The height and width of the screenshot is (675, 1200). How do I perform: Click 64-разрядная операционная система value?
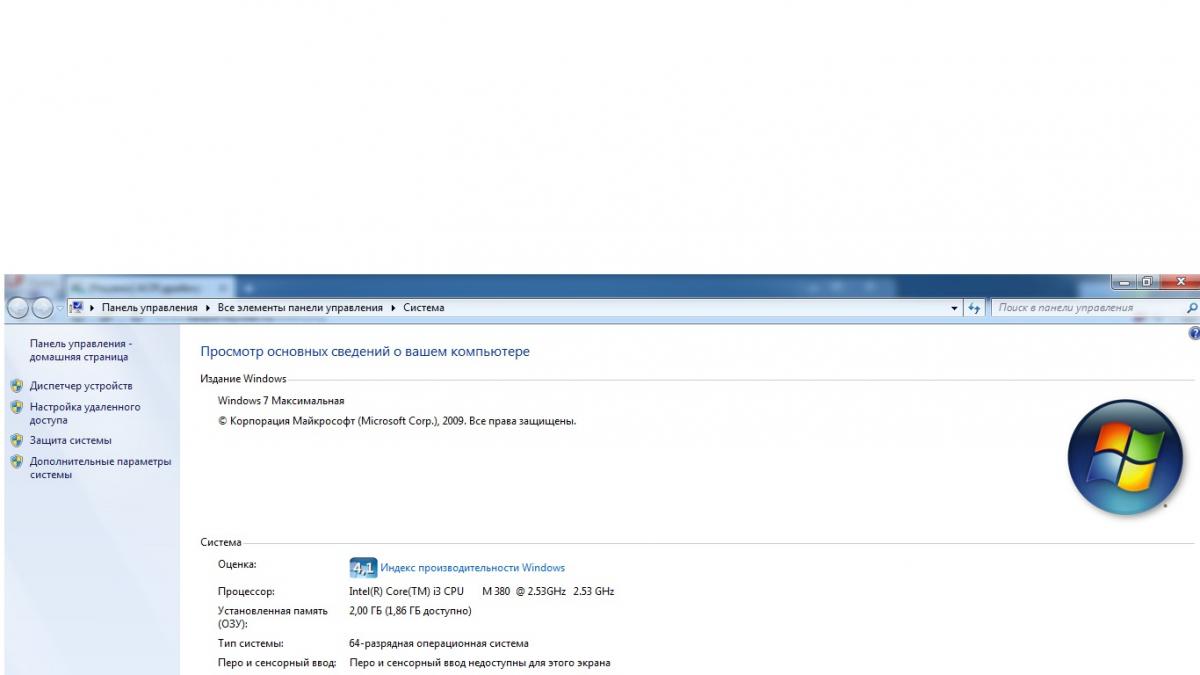point(439,643)
